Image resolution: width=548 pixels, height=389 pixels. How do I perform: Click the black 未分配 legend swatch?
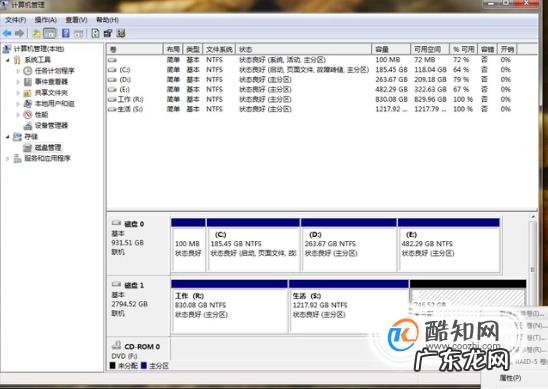click(113, 366)
